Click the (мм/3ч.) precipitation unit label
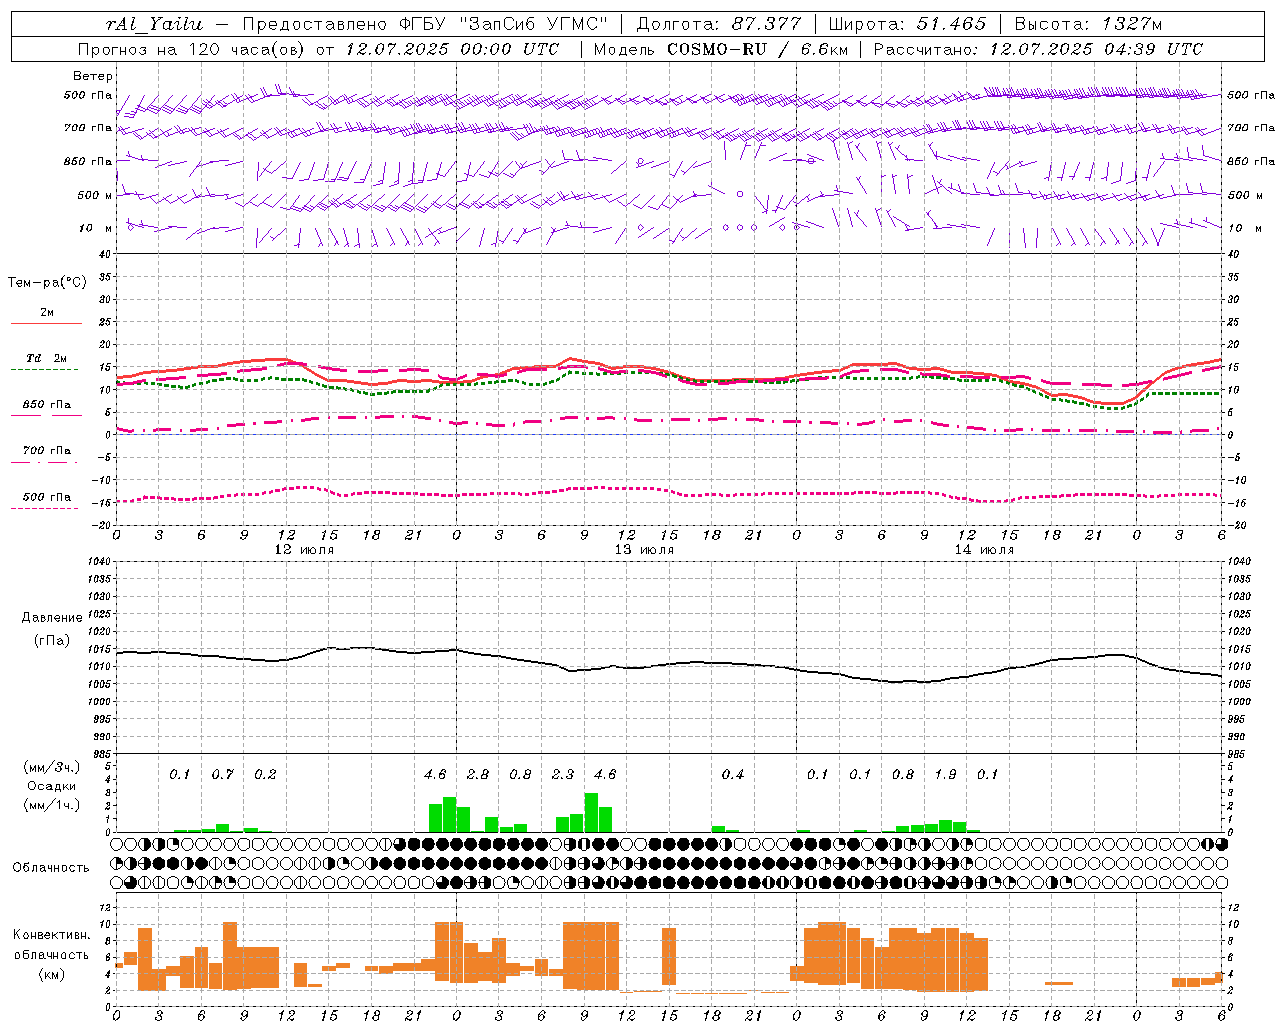 pos(51,767)
